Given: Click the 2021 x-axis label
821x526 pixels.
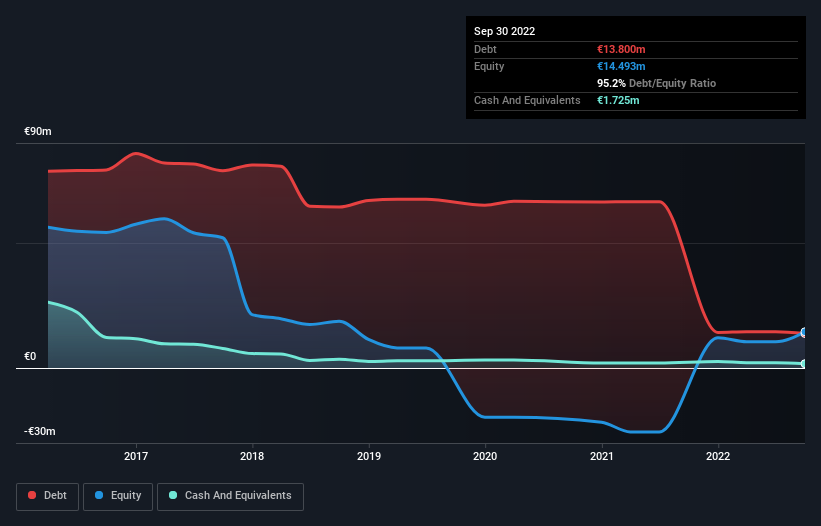Looking at the screenshot, I should (602, 456).
